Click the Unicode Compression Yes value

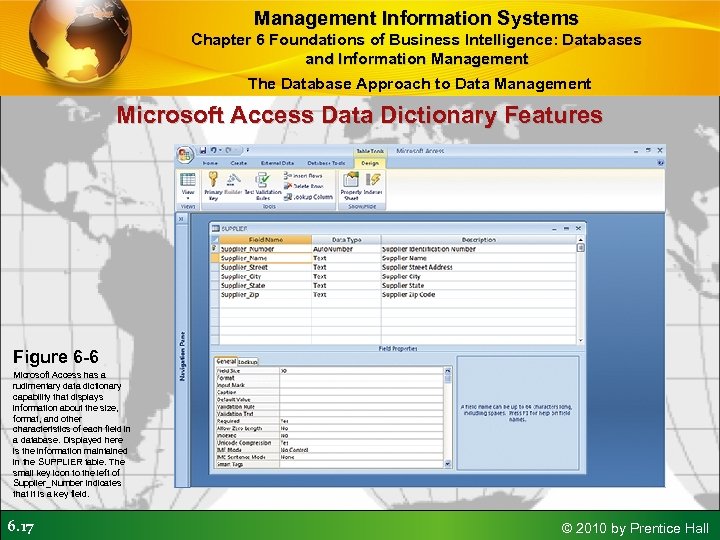pos(361,443)
